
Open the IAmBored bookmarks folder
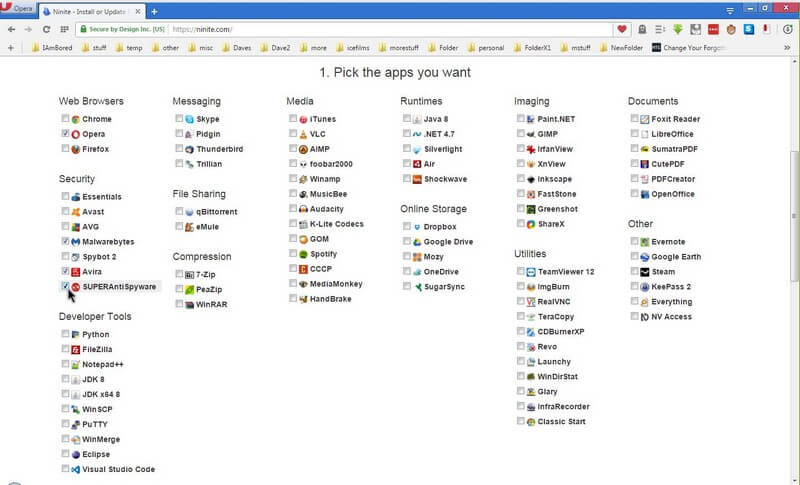click(52, 48)
